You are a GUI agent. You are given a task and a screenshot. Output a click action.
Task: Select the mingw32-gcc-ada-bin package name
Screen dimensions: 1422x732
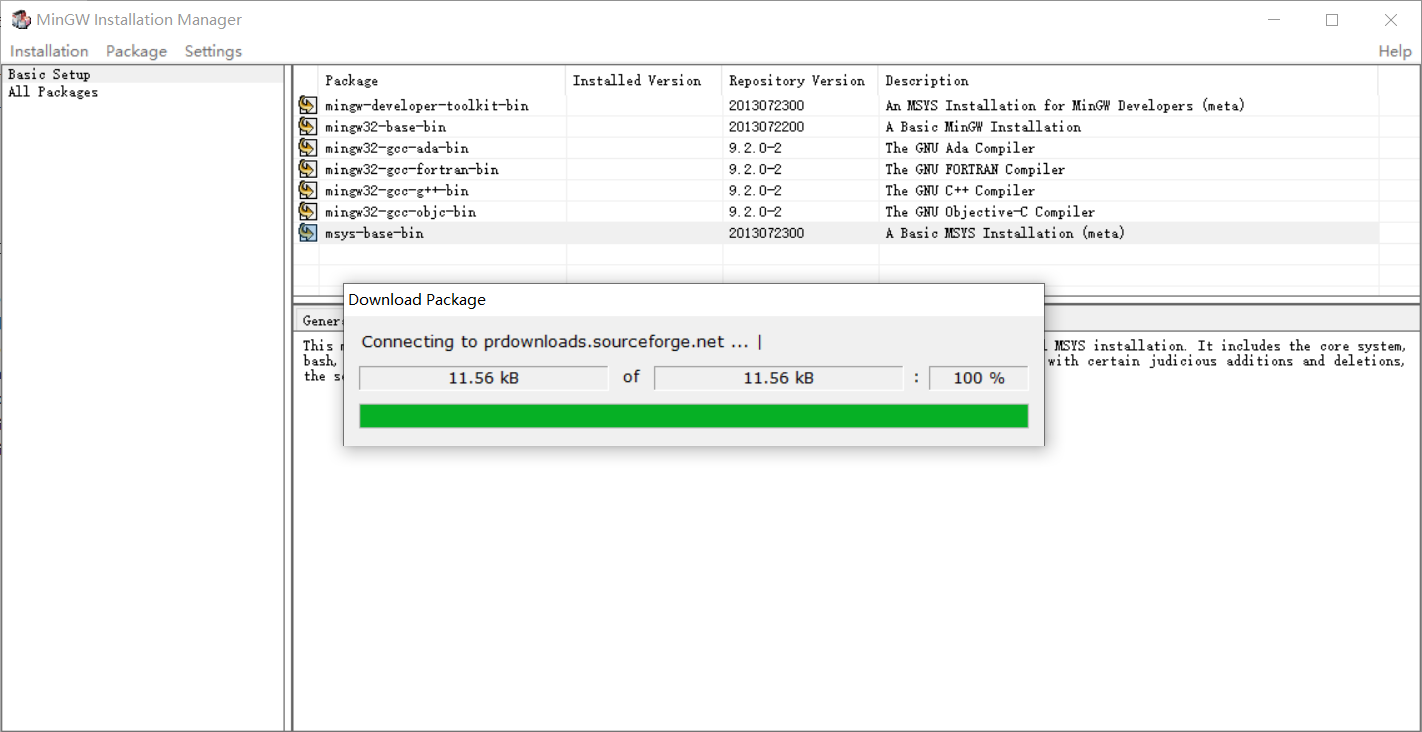[397, 148]
